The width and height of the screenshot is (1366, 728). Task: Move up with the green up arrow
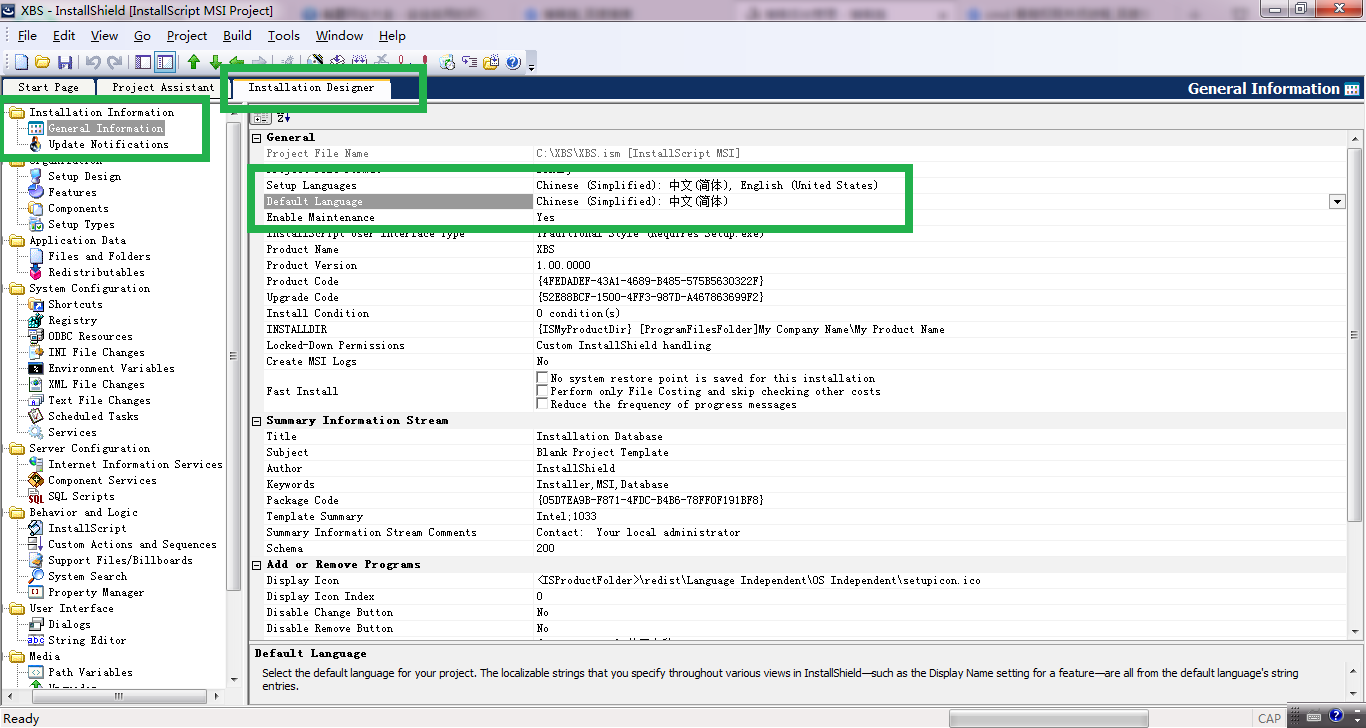[194, 62]
